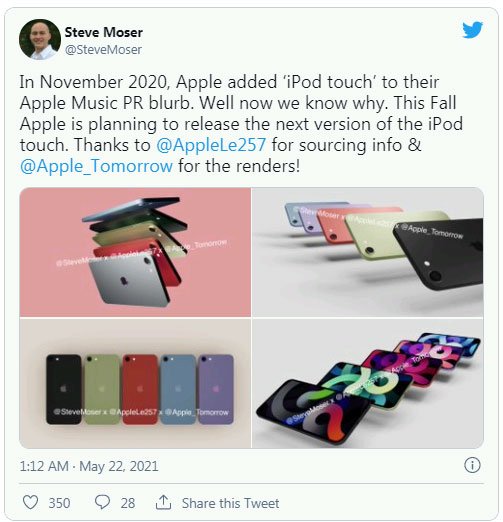Click the tweet body text
Image resolution: width=503 pixels, height=522 pixels.
241,124
